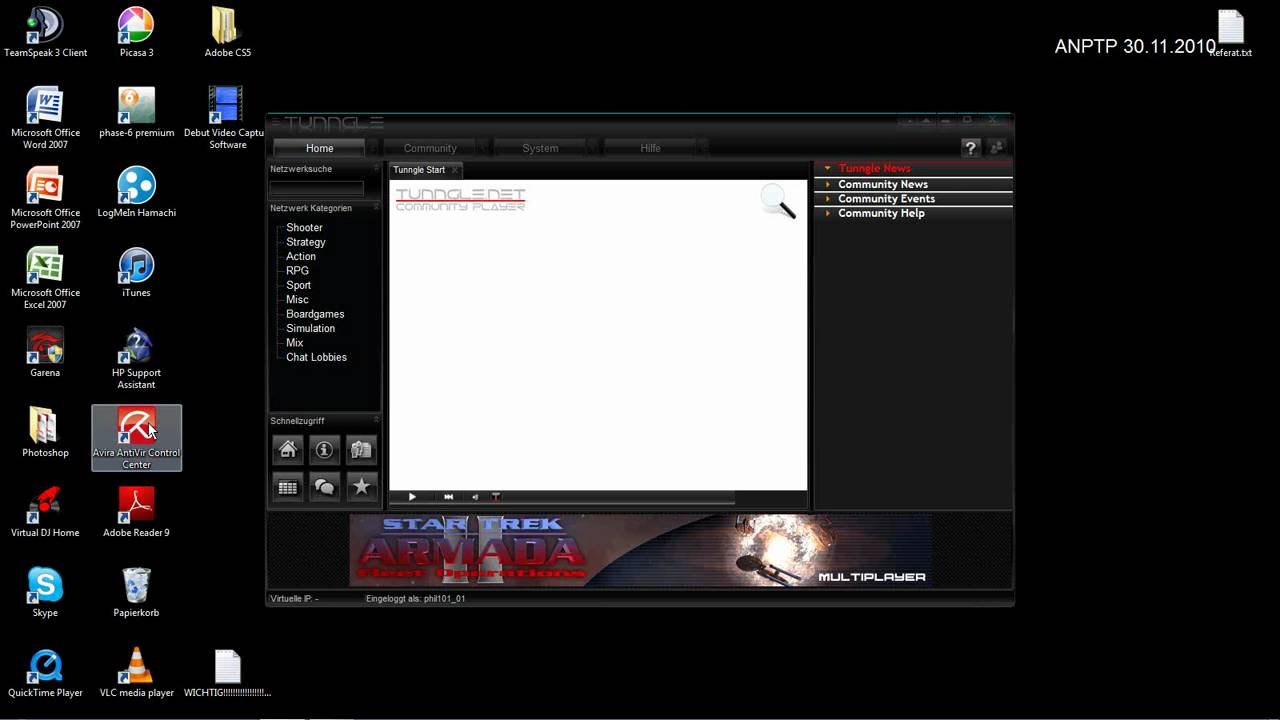The width and height of the screenshot is (1280, 720).
Task: Open the TeamSpeak 3 Client desktop icon
Action: (45, 32)
